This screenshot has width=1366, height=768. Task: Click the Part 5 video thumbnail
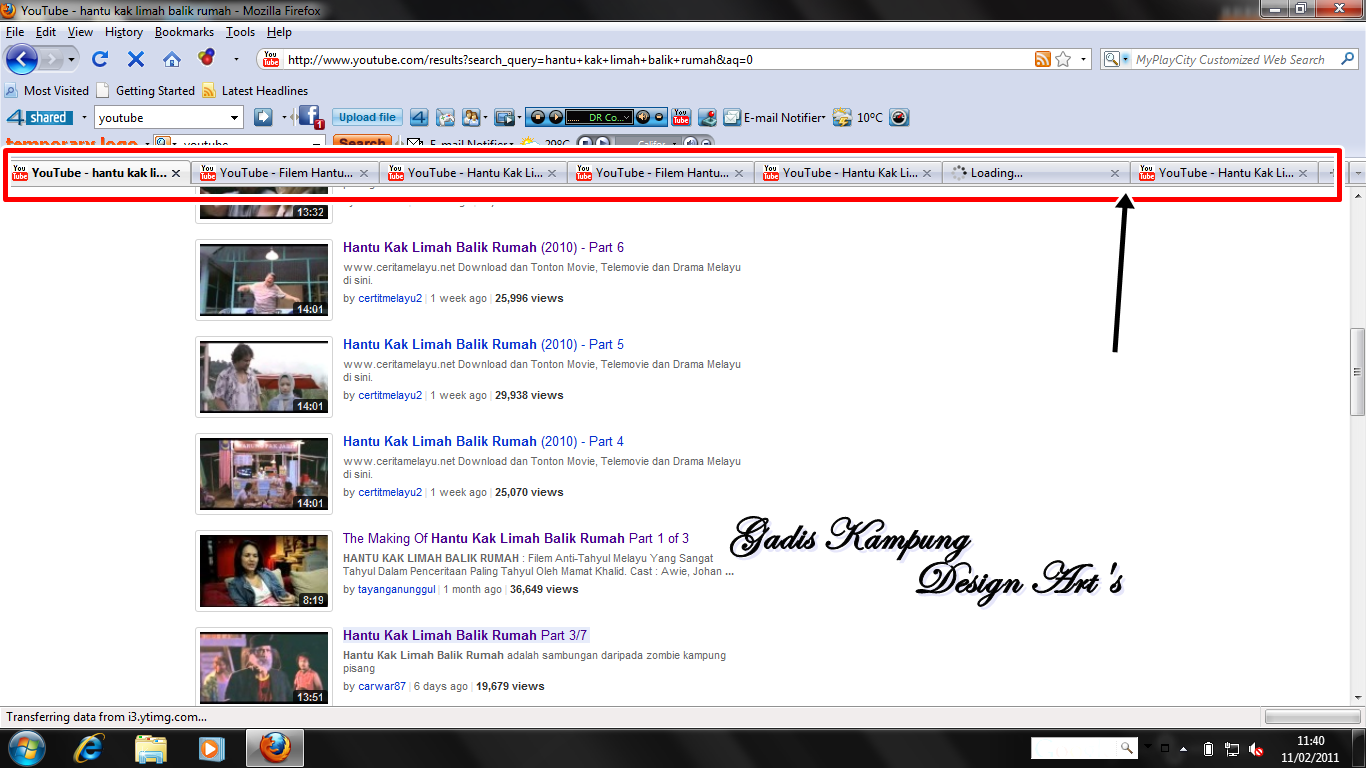264,377
